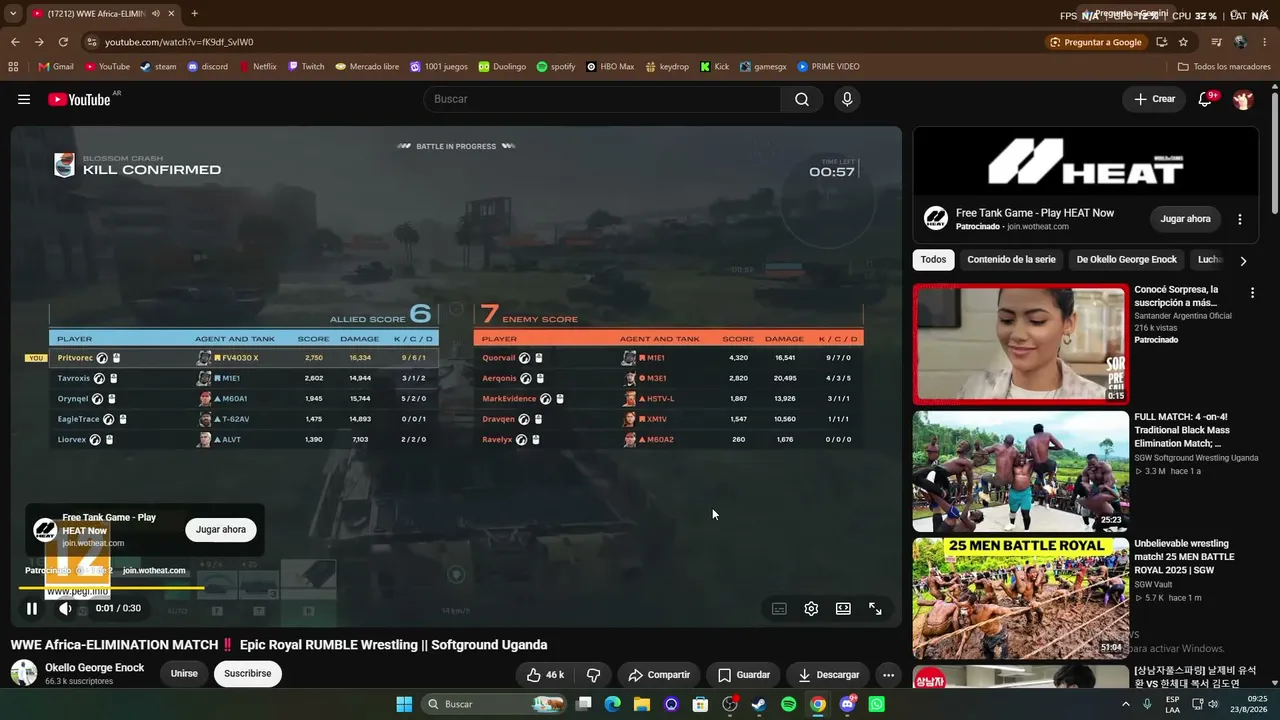Viewport: 1280px width, 720px height.
Task: Click the yellow ad progress bar
Action: pyautogui.click(x=112, y=587)
